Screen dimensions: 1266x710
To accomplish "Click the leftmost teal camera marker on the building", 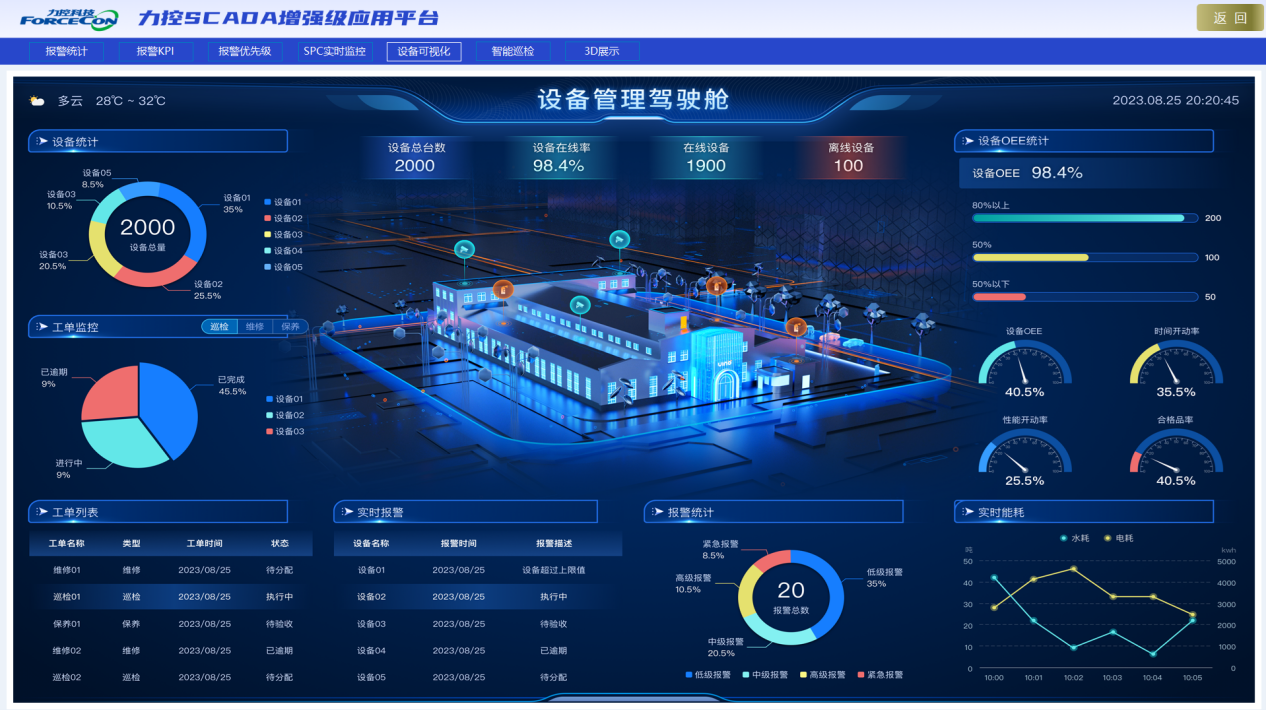I will click(x=464, y=249).
